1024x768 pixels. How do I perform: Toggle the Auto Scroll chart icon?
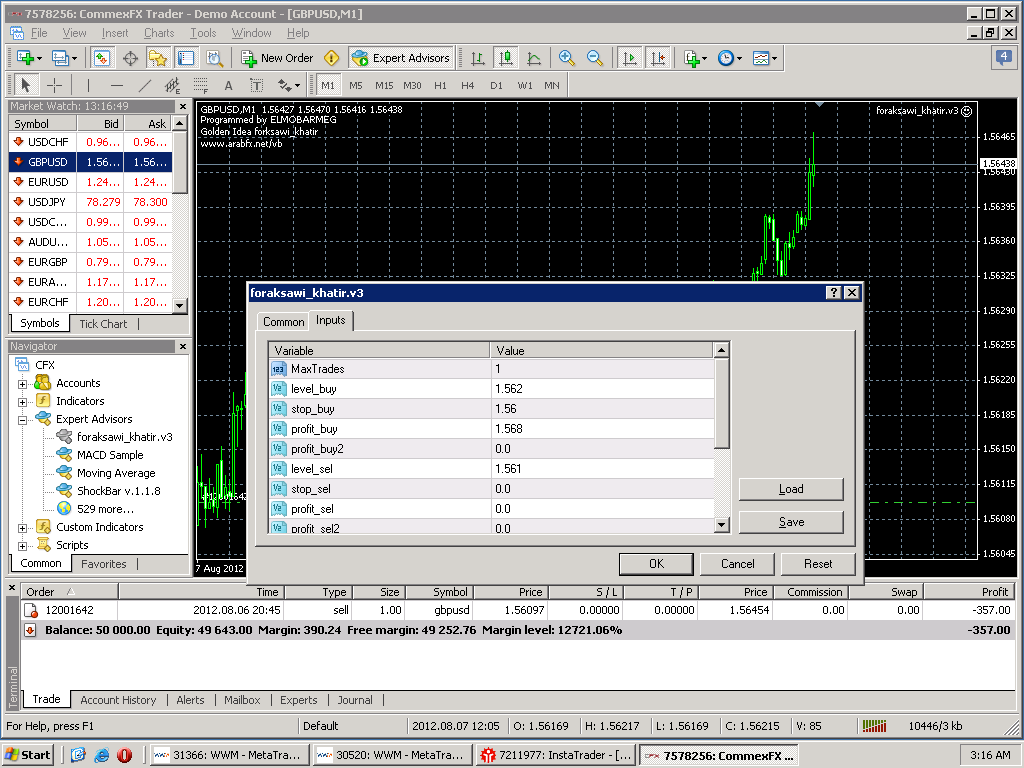[x=630, y=58]
